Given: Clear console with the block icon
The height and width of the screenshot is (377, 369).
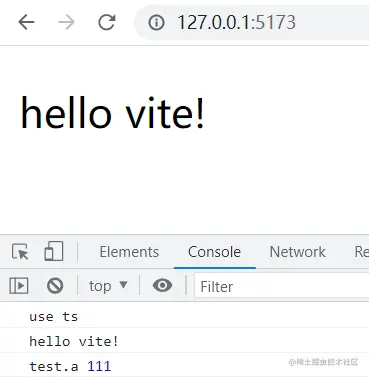Looking at the screenshot, I should pos(55,286).
